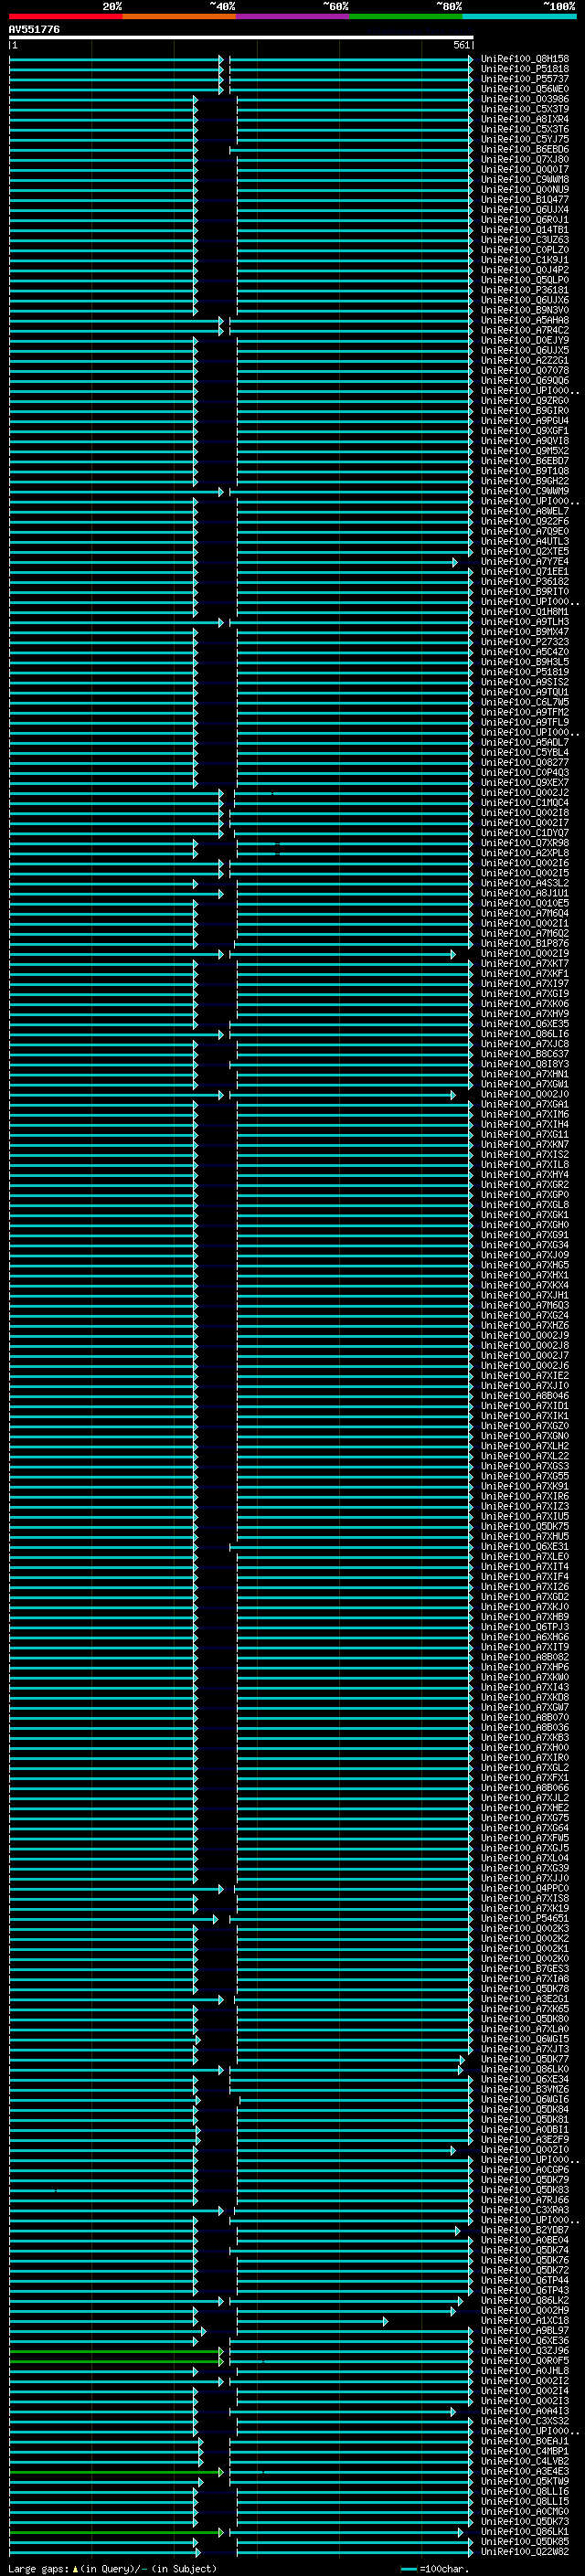The width and height of the screenshot is (585, 2576).
Task: Select hit label UniRef100_Q7XR98
Action: point(525,843)
